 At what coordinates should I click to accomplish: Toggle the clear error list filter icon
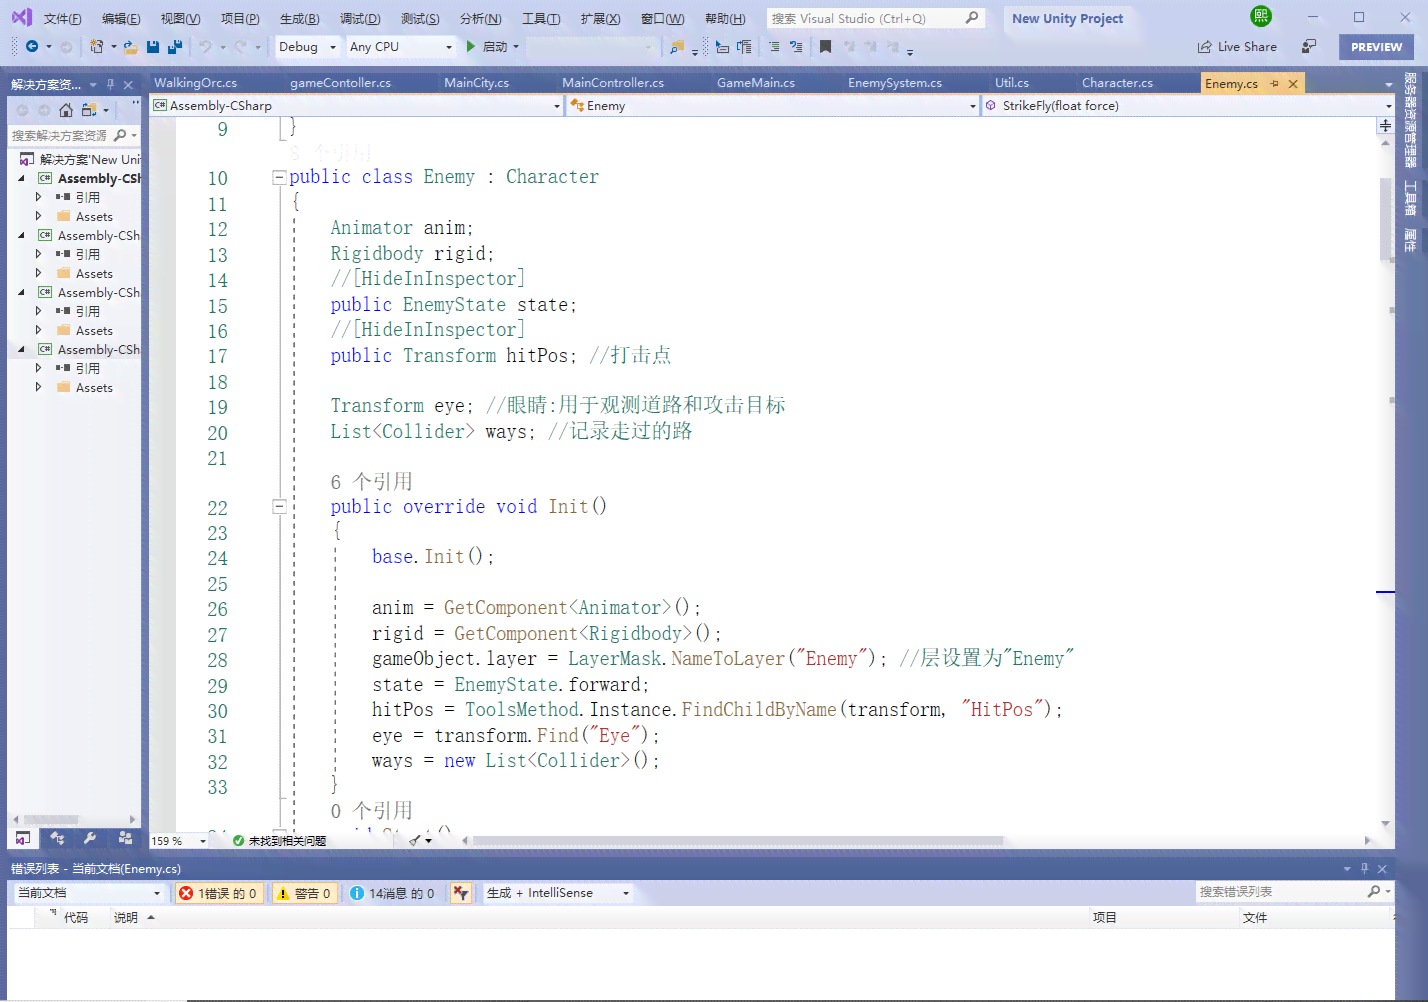[461, 893]
